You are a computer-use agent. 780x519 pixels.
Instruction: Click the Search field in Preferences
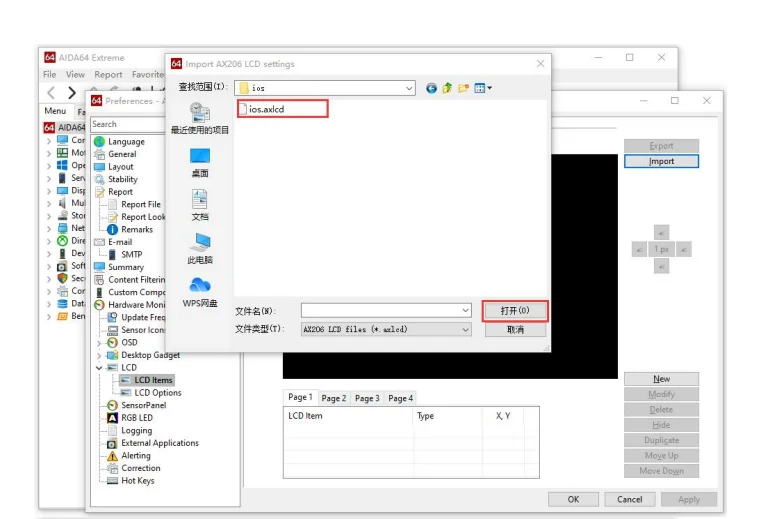[x=128, y=124]
